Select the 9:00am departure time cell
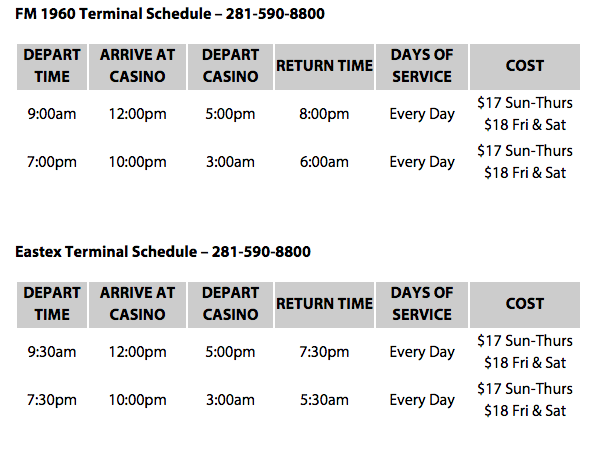 pyautogui.click(x=52, y=114)
